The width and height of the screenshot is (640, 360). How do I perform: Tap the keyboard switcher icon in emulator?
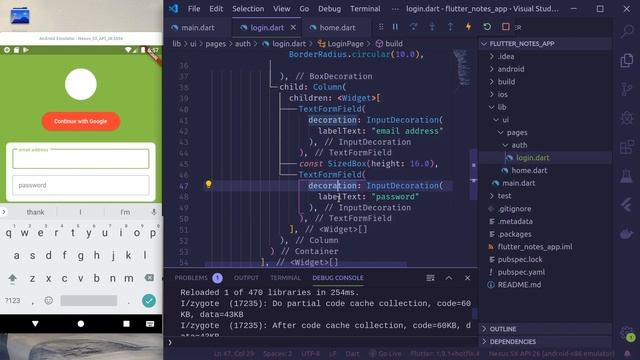[150, 324]
